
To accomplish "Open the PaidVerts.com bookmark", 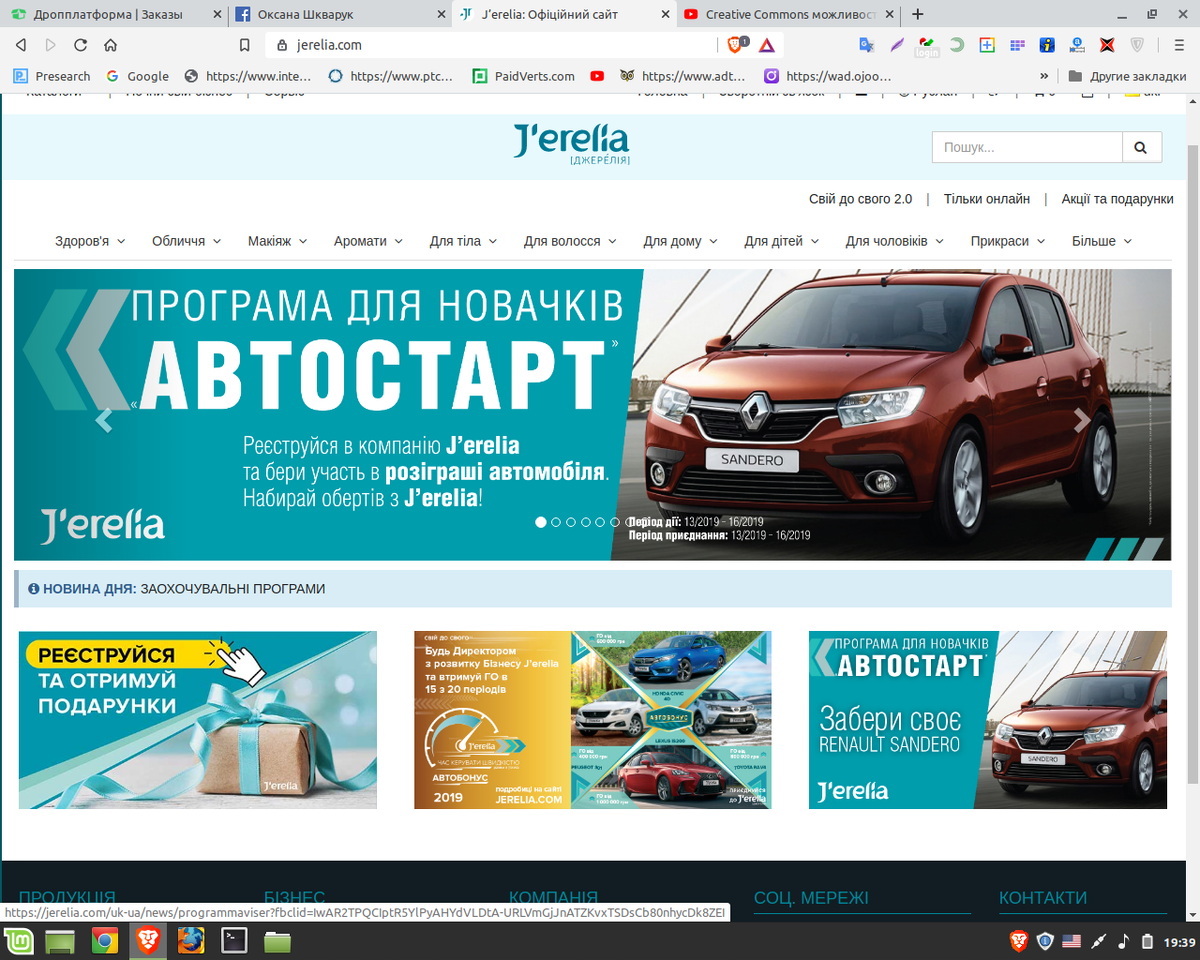I will click(x=524, y=76).
